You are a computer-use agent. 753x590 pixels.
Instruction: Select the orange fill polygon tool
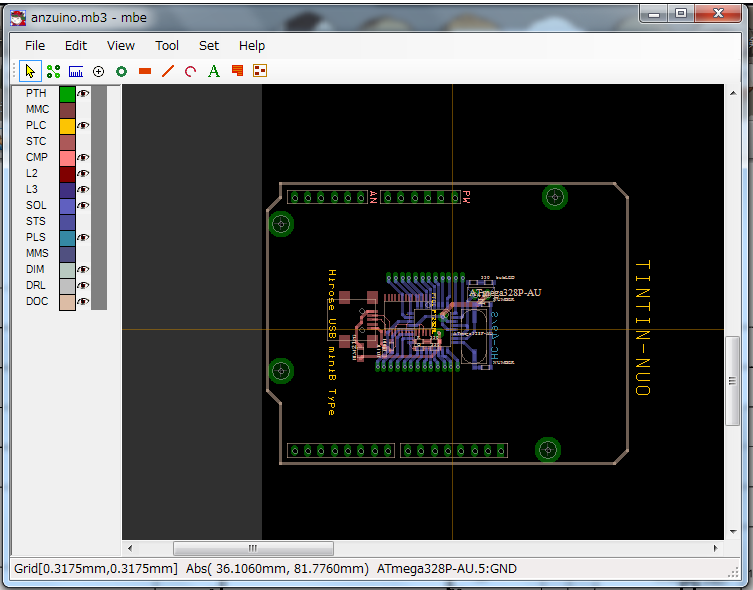[x=237, y=72]
